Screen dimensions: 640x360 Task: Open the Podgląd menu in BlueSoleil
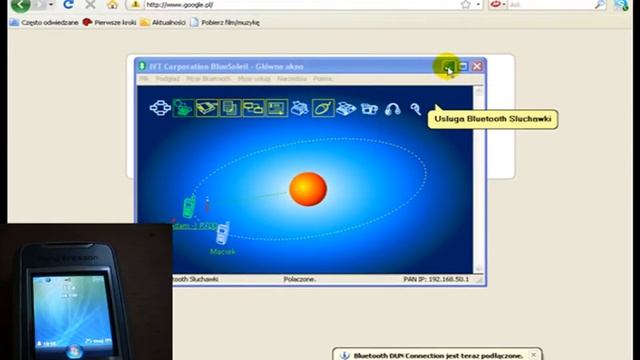[167, 78]
